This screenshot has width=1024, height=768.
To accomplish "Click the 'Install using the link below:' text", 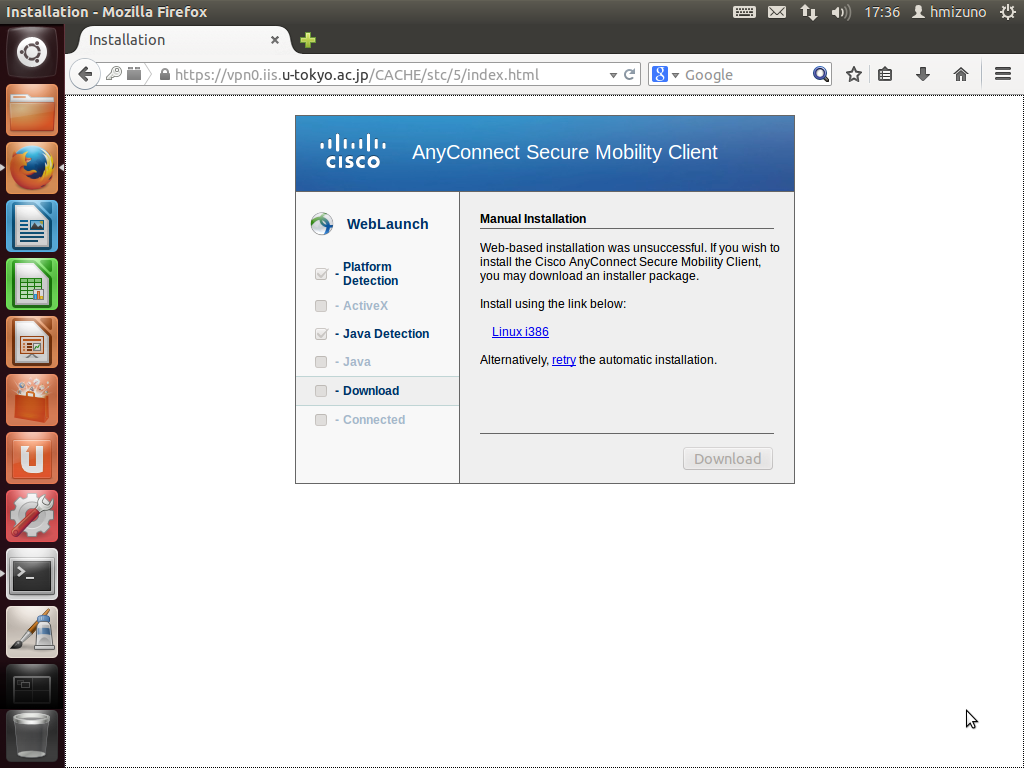I will 552,304.
